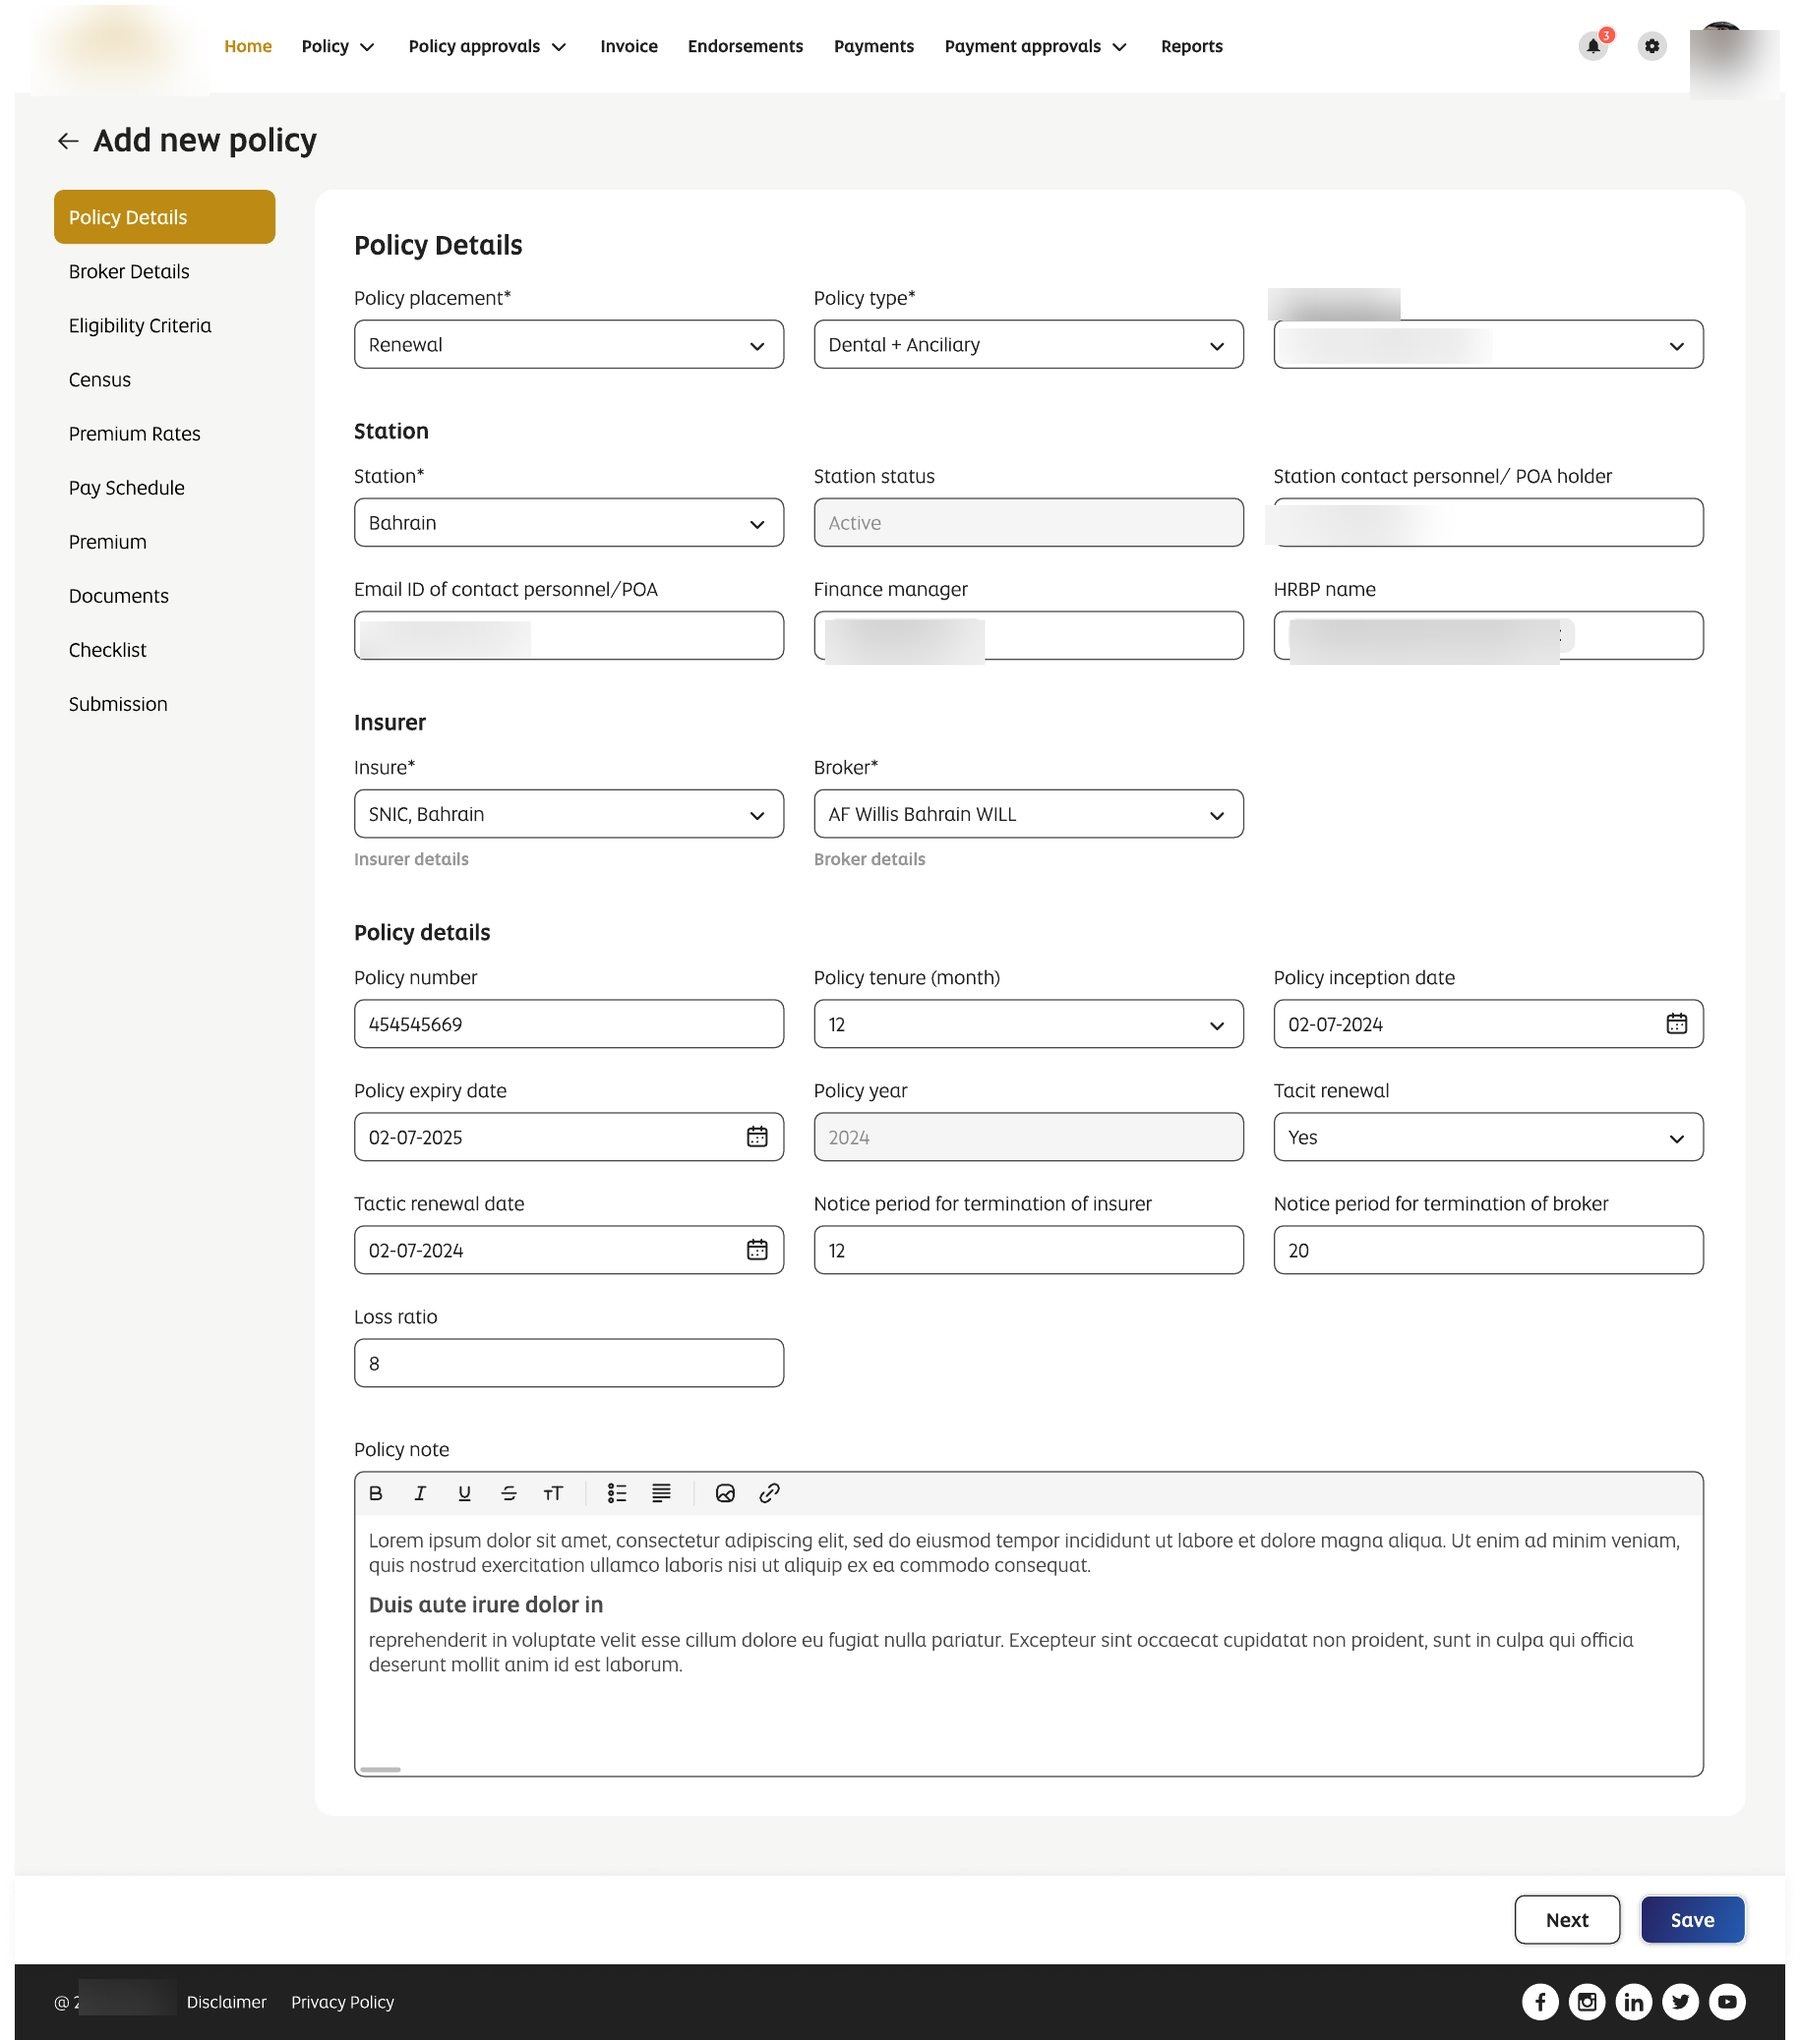Screen dimensions: 1800x2040
Task: Open the LinkedIn footer icon
Action: coord(1633,2001)
